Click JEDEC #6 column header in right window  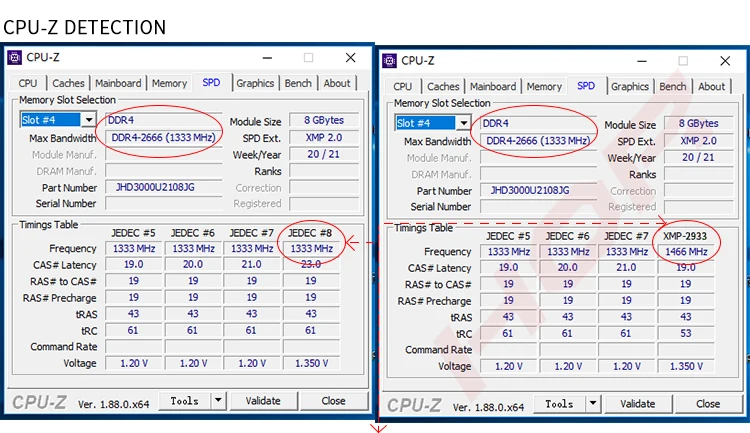(x=568, y=236)
